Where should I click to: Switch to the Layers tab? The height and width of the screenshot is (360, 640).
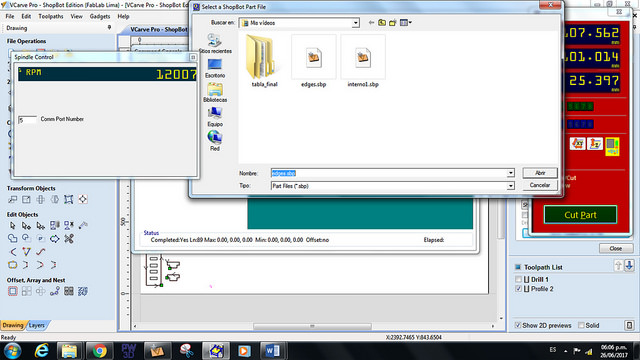[37, 325]
